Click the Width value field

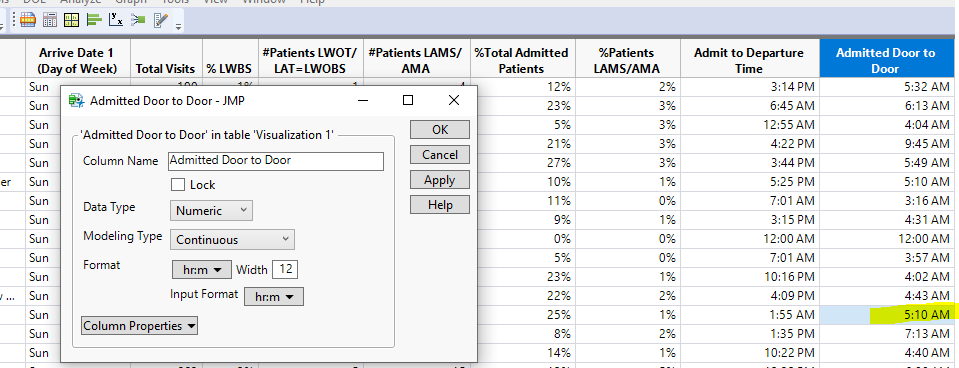point(285,270)
